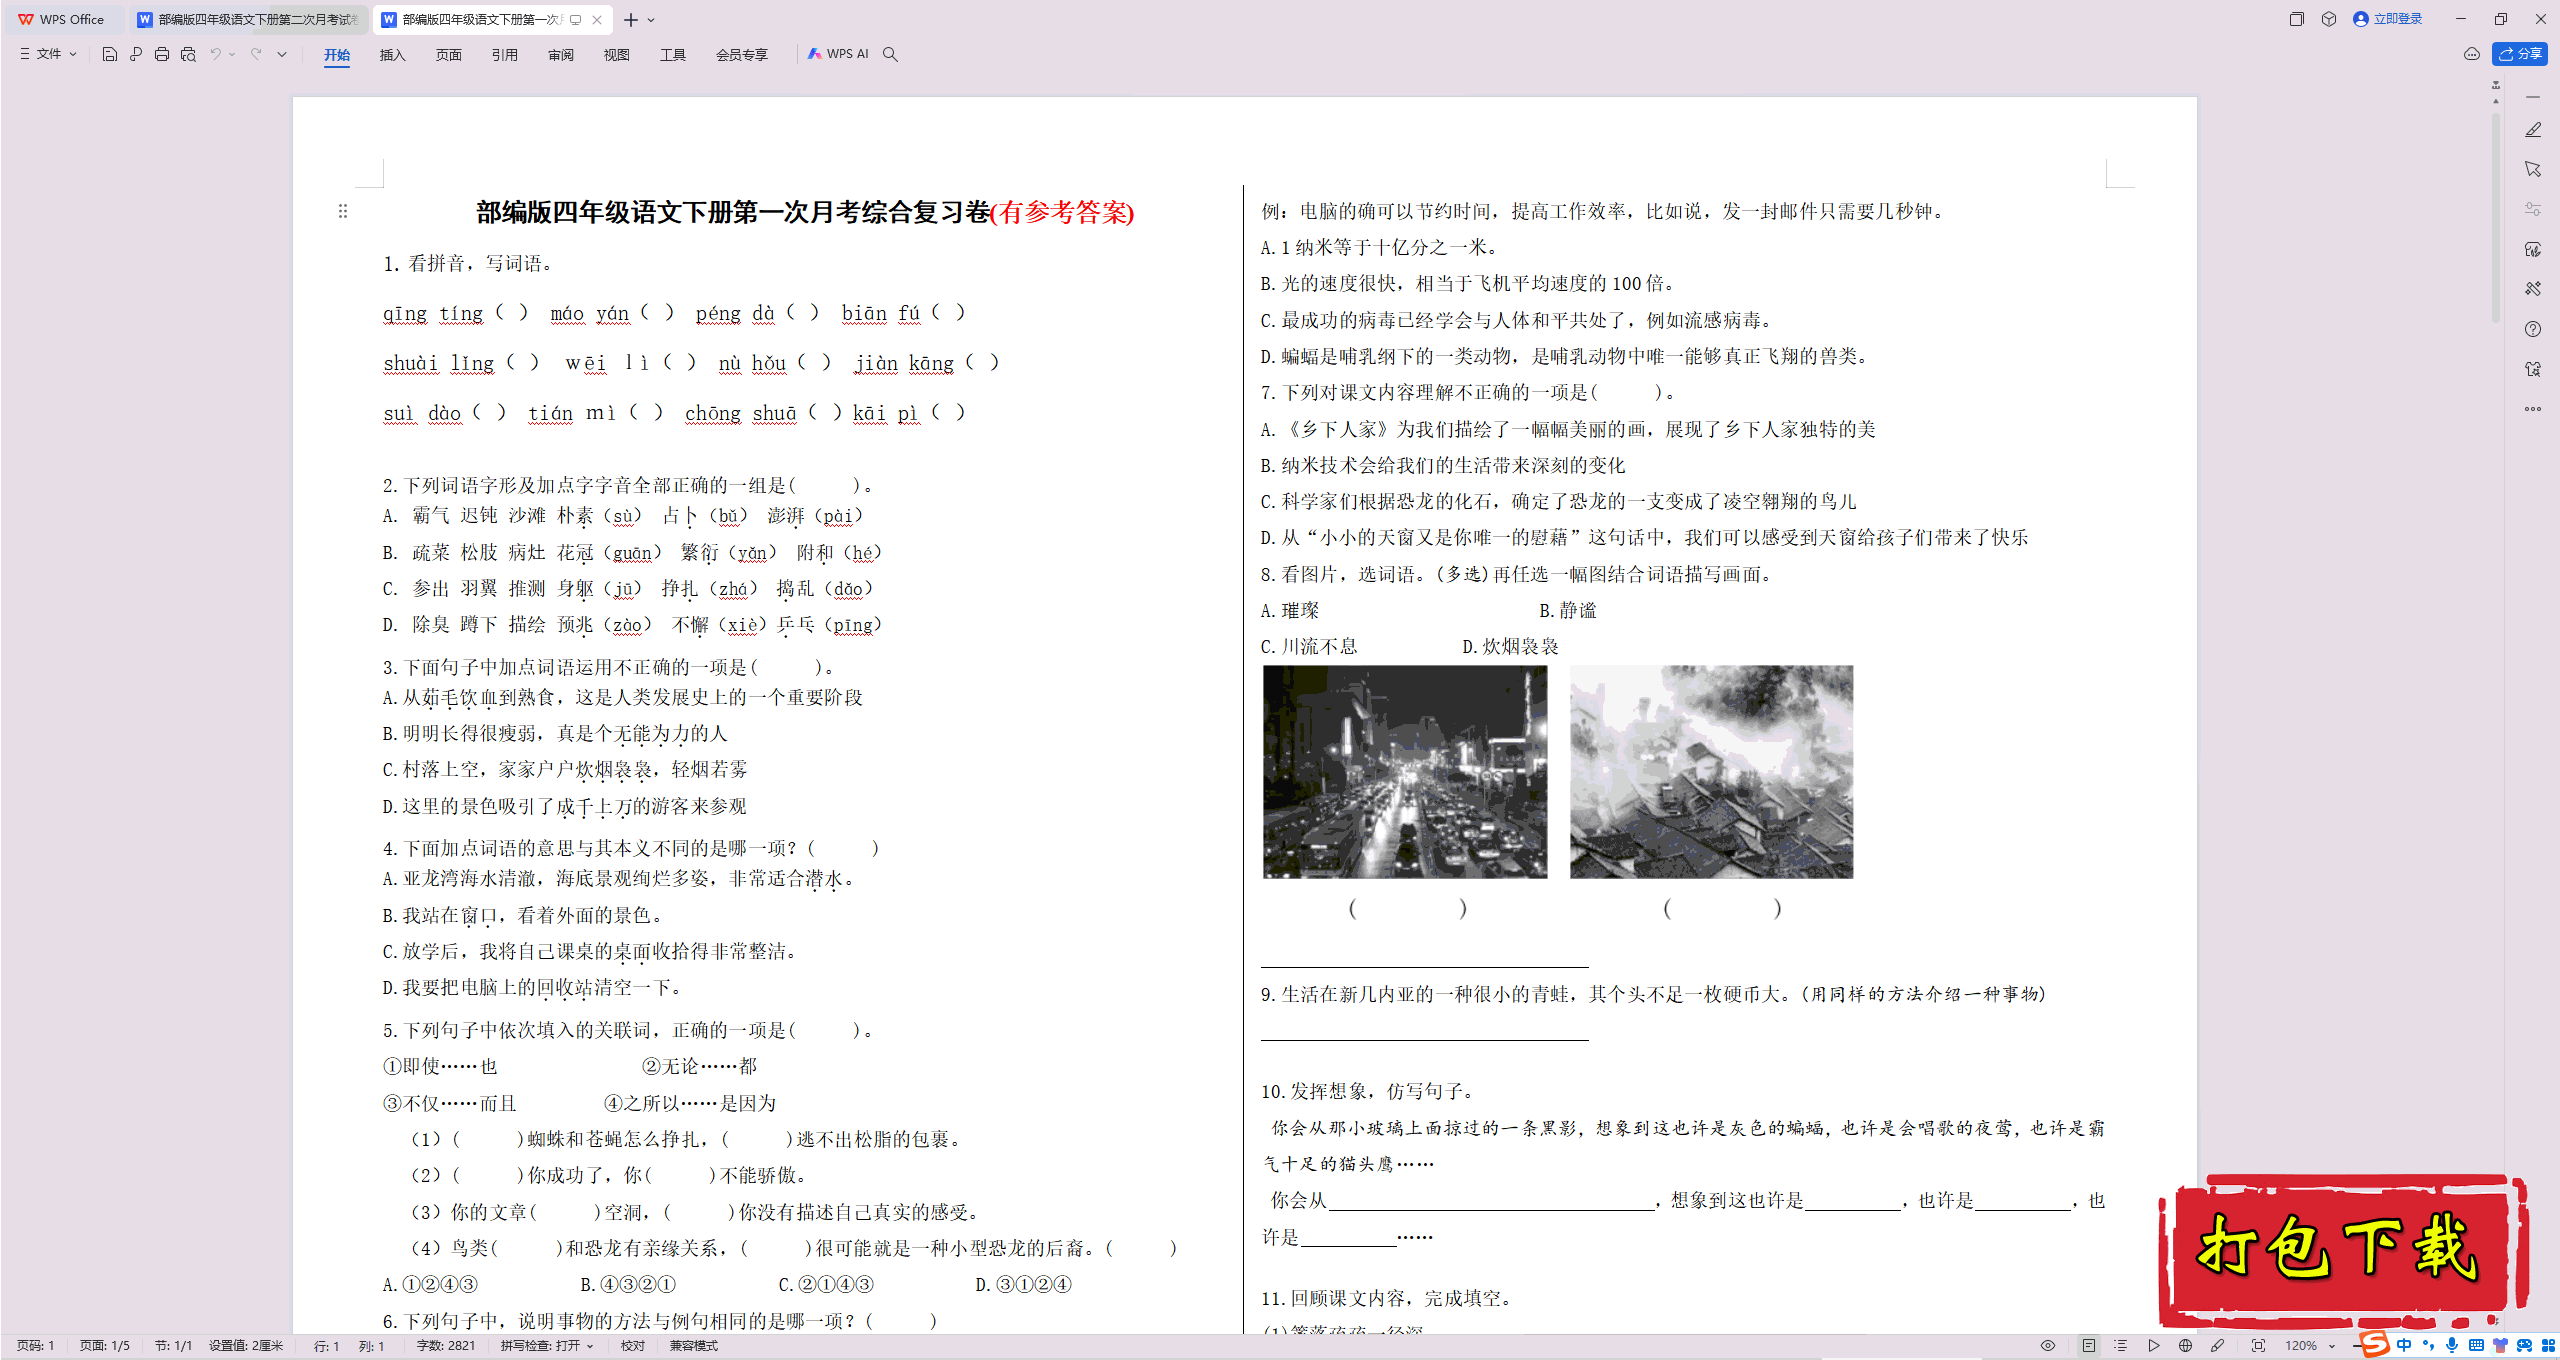Click 校对 in status bar
The width and height of the screenshot is (2560, 1360).
click(633, 1346)
